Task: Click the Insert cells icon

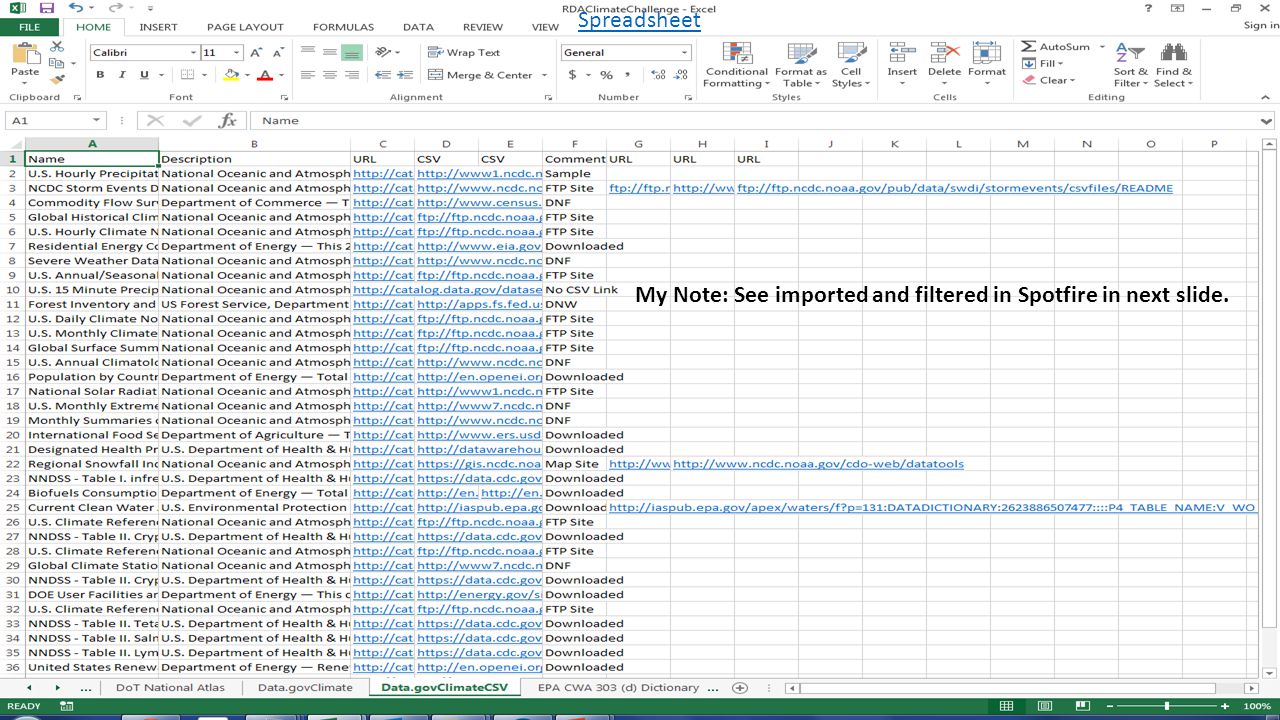Action: pos(902,53)
